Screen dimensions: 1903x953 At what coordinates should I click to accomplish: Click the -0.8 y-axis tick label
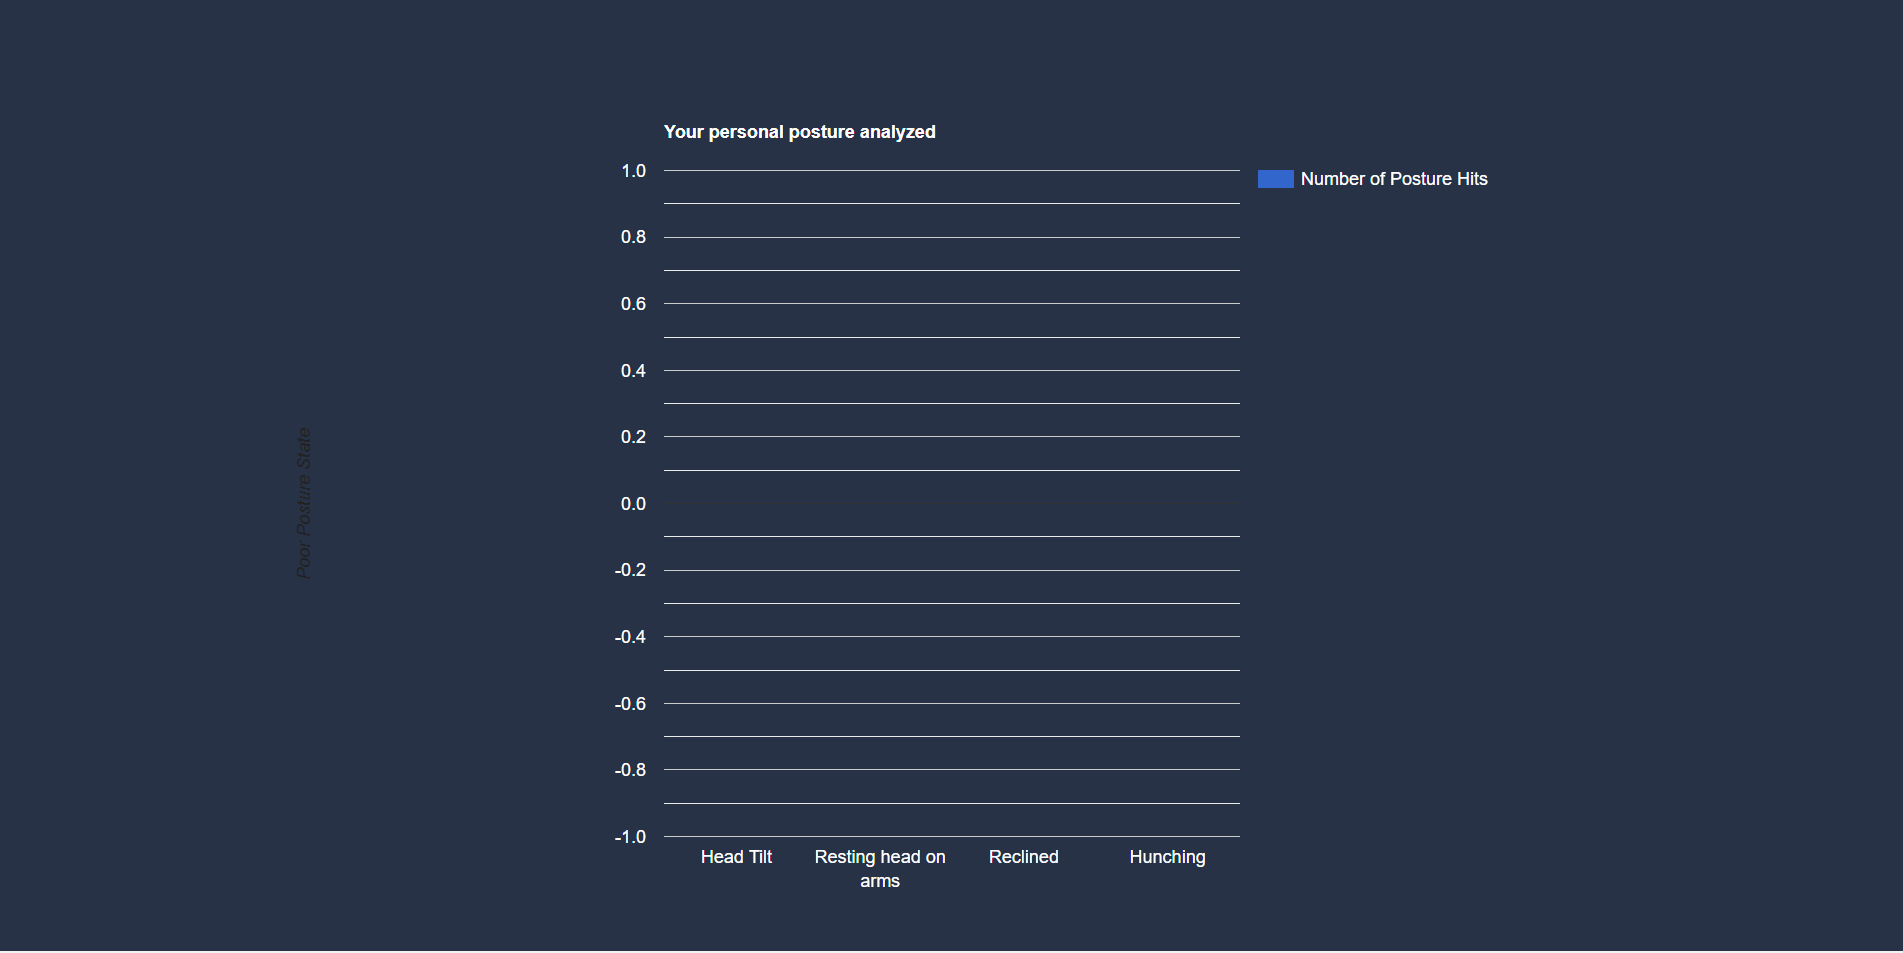630,770
